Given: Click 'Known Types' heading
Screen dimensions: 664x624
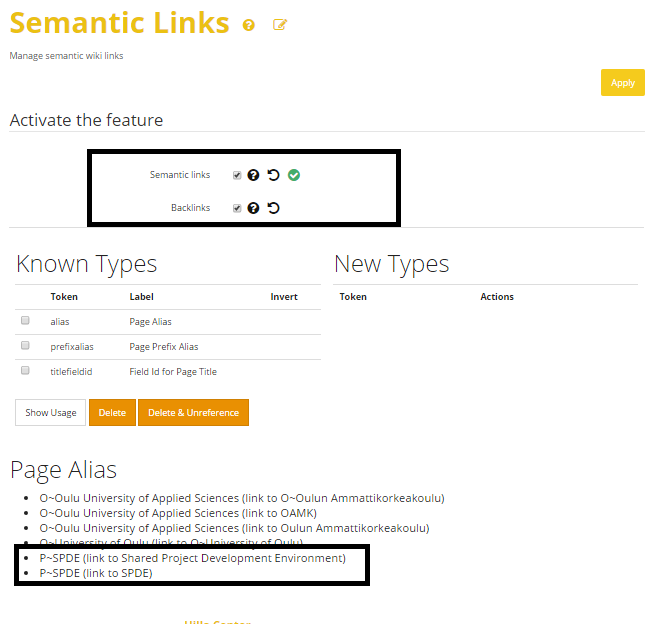Looking at the screenshot, I should 86,264.
